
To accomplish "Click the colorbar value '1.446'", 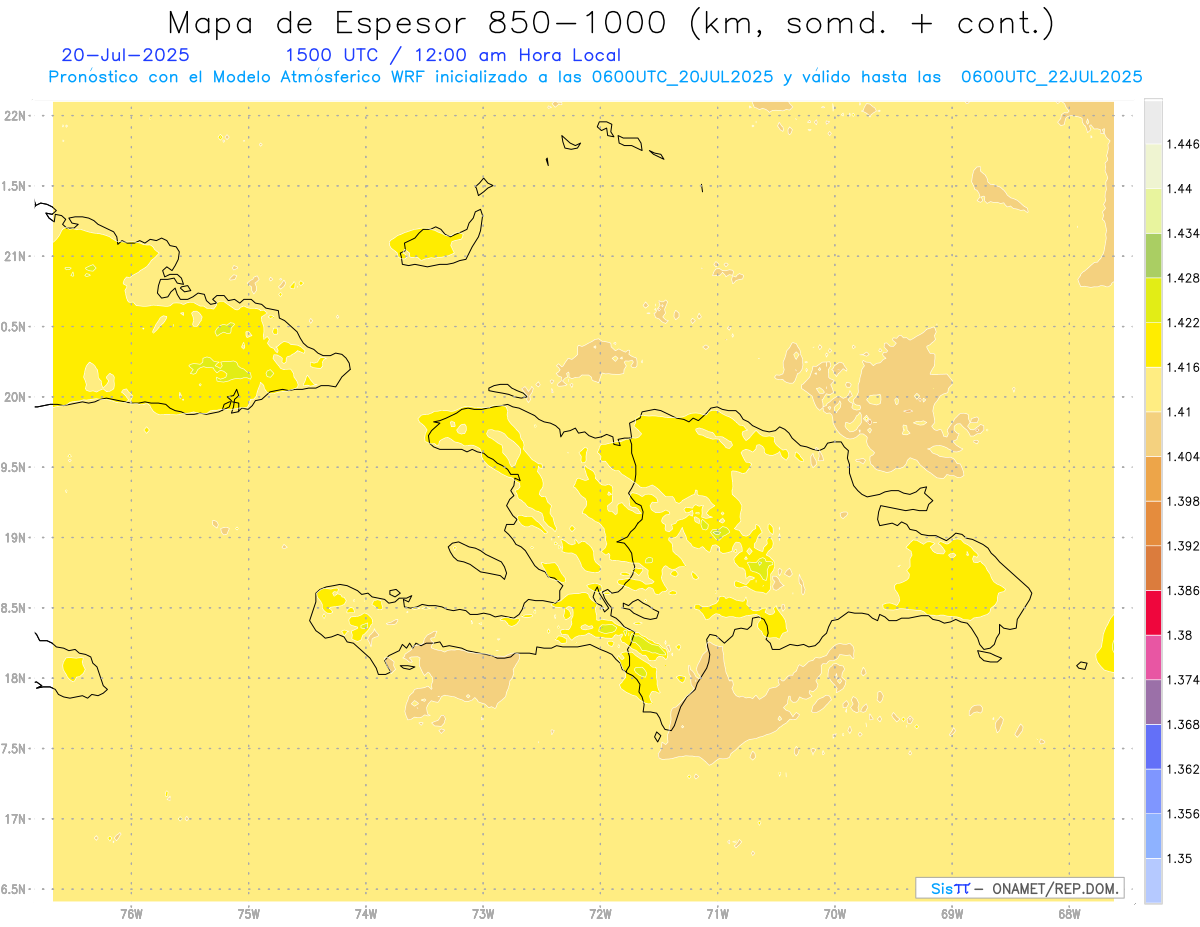I will click(x=1182, y=144).
